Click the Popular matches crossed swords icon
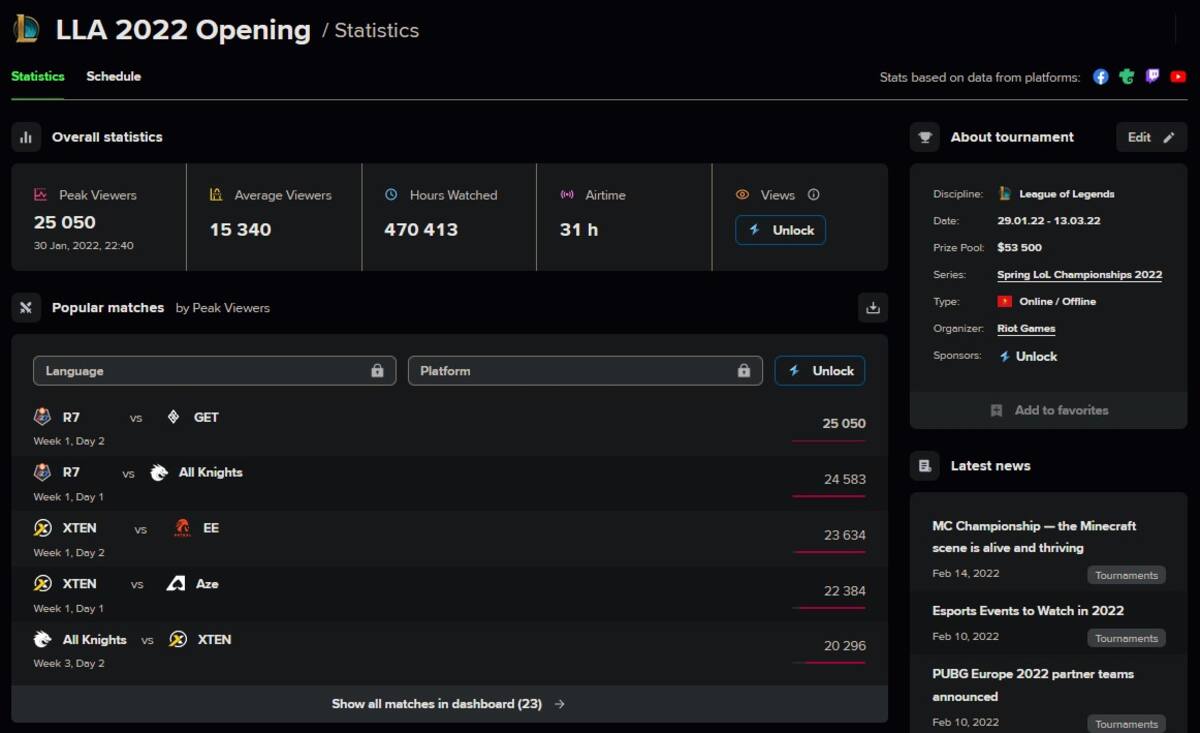This screenshot has width=1200, height=733. point(26,308)
